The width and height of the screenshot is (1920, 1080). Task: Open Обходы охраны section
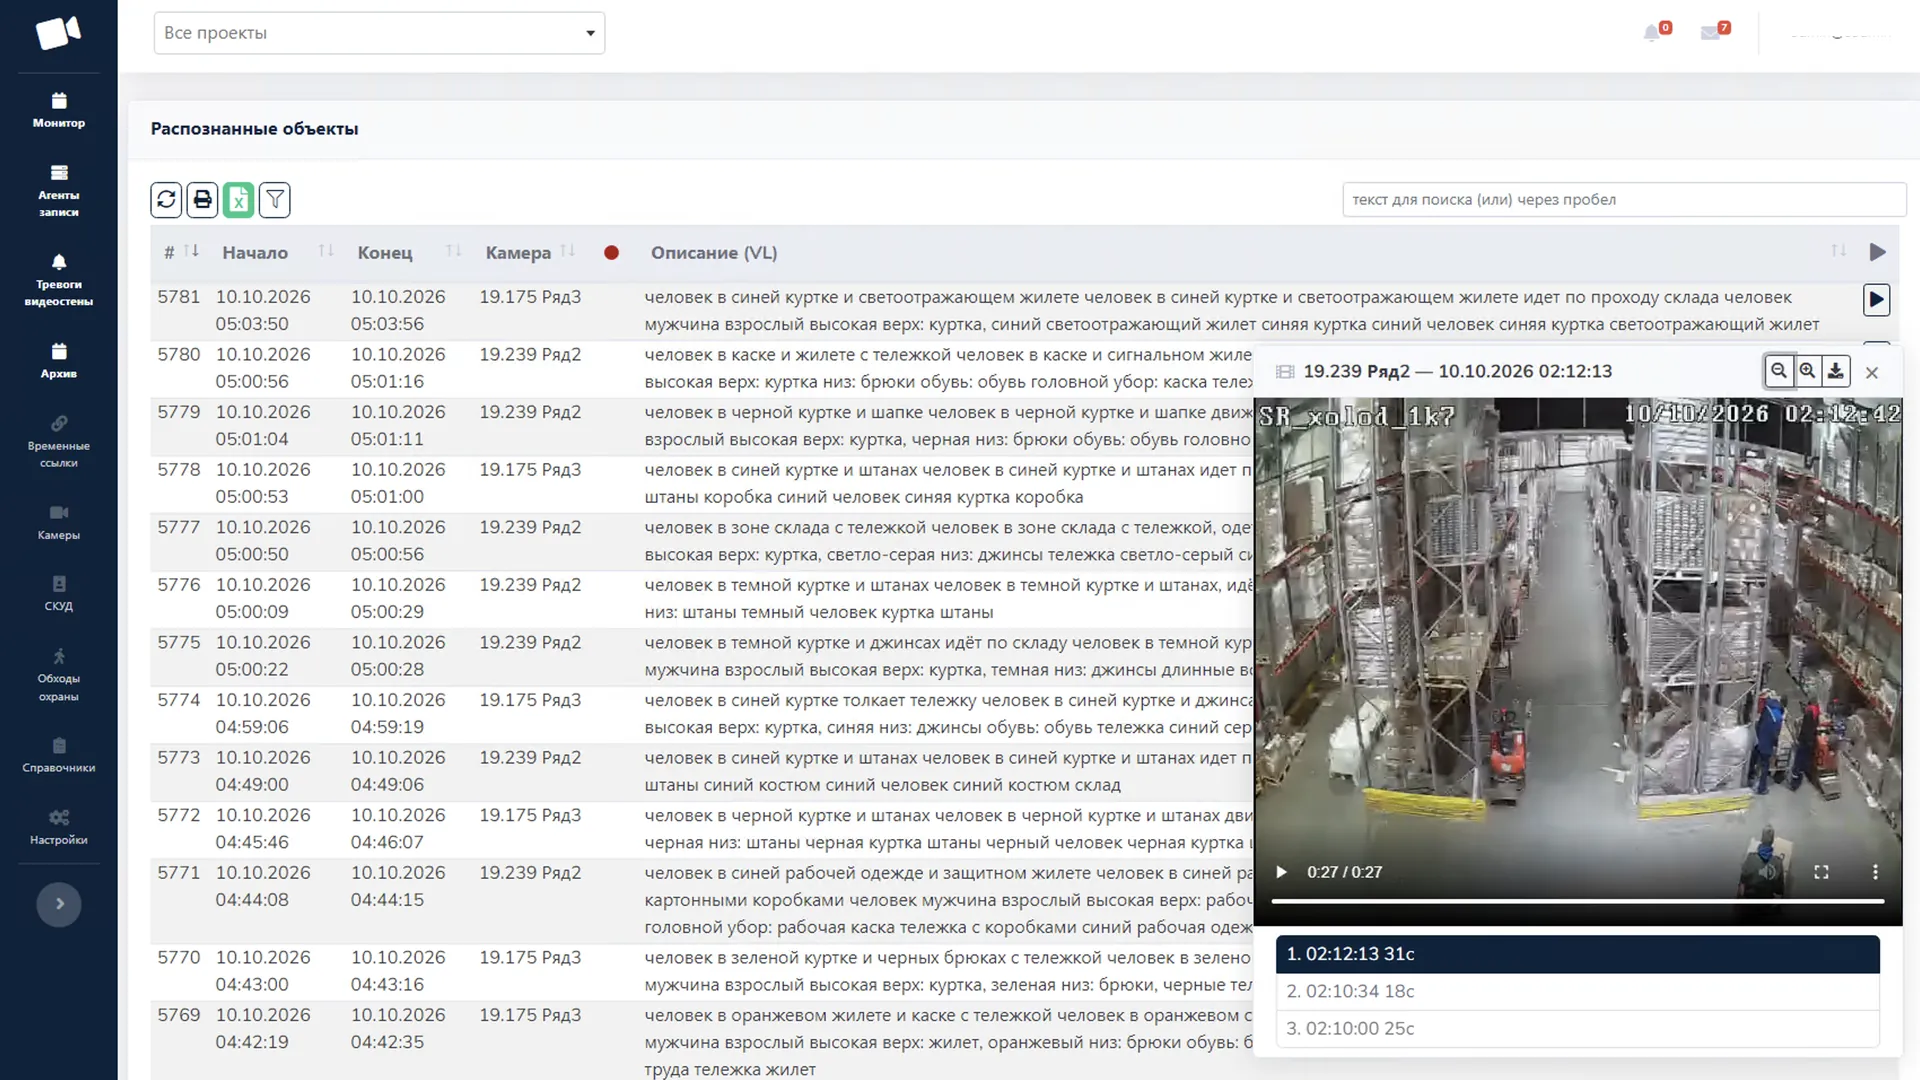[58, 675]
